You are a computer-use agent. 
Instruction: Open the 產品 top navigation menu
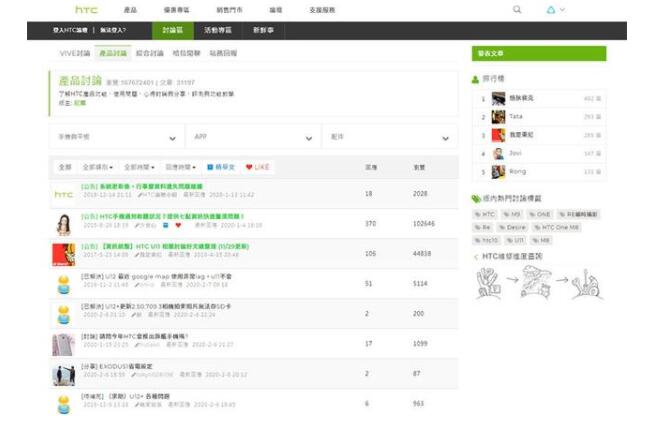coord(130,10)
